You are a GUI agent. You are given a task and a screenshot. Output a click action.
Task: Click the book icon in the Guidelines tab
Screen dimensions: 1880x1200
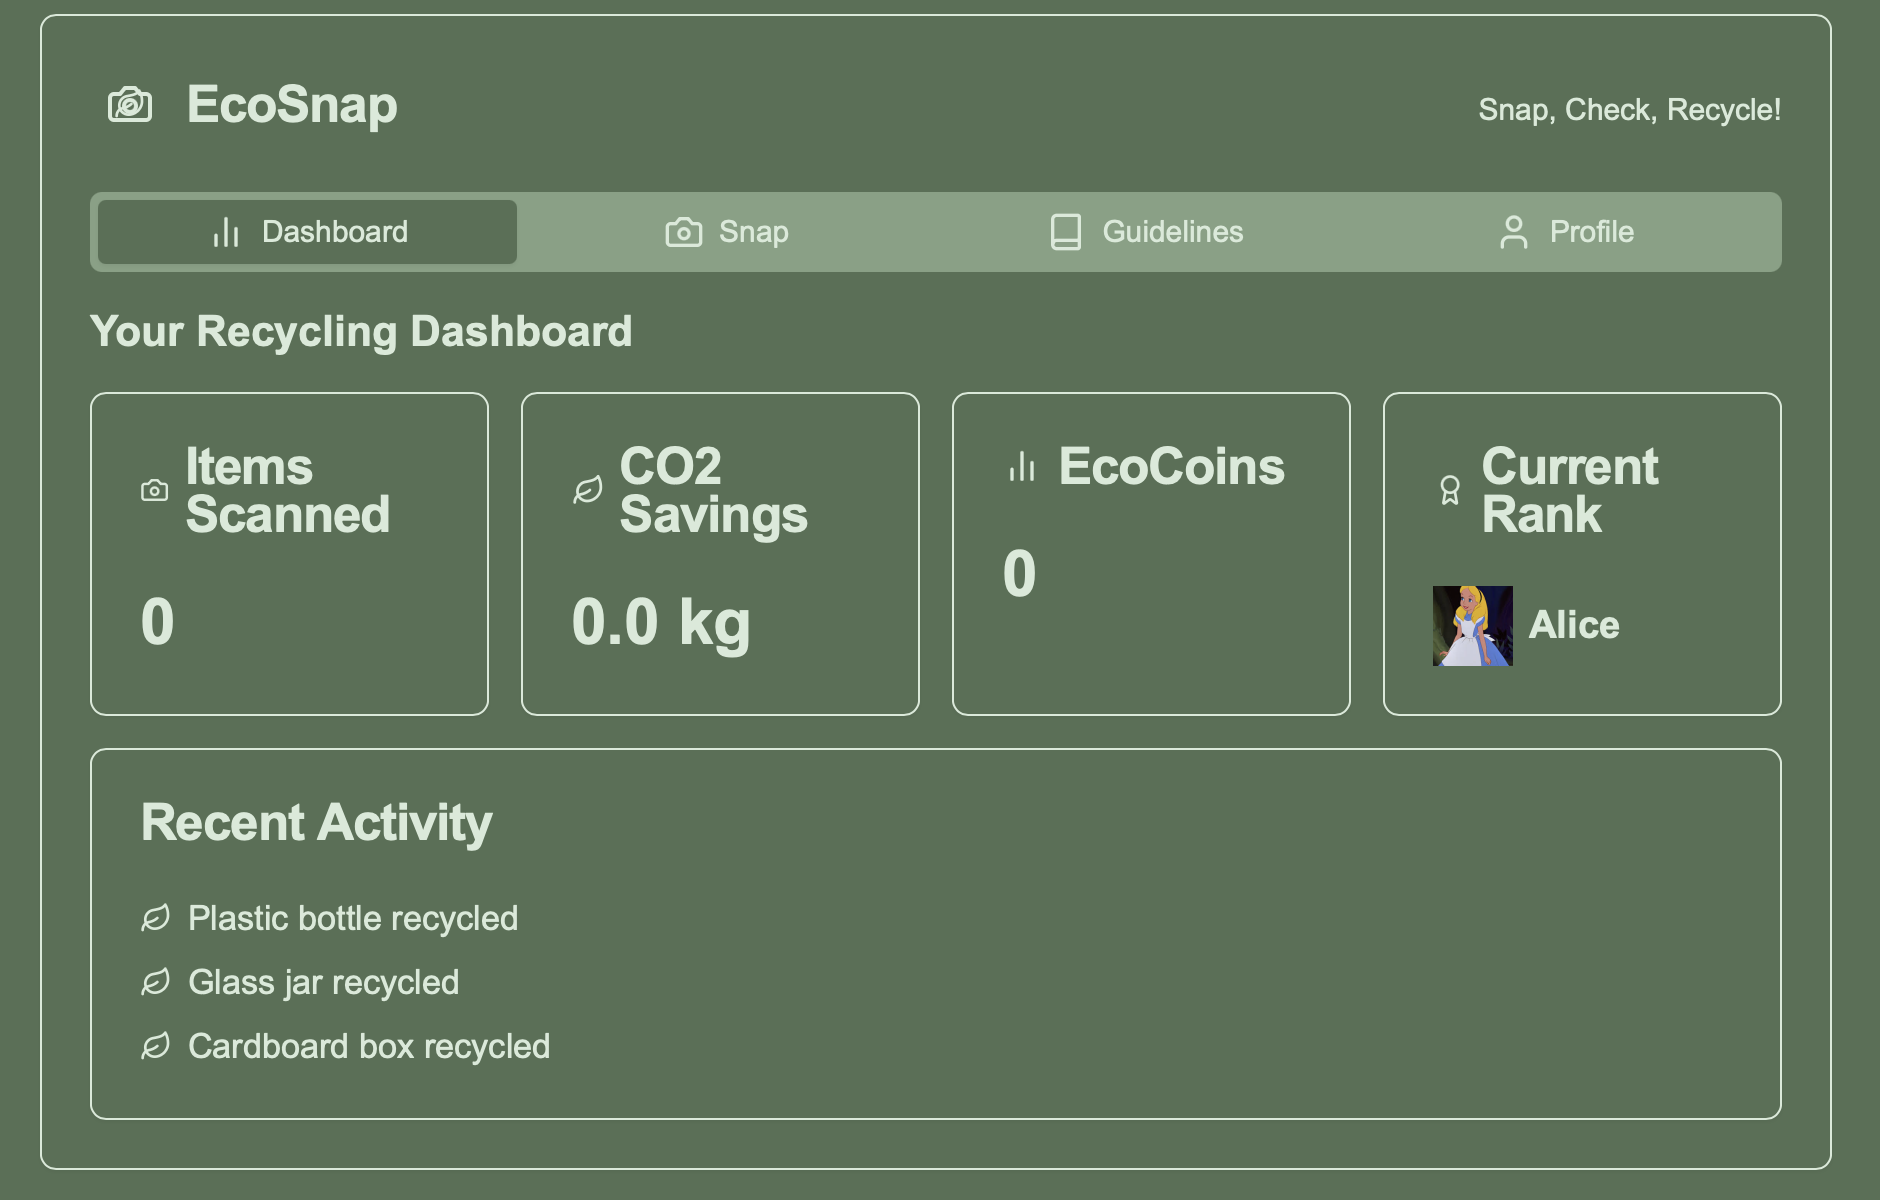pos(1065,231)
